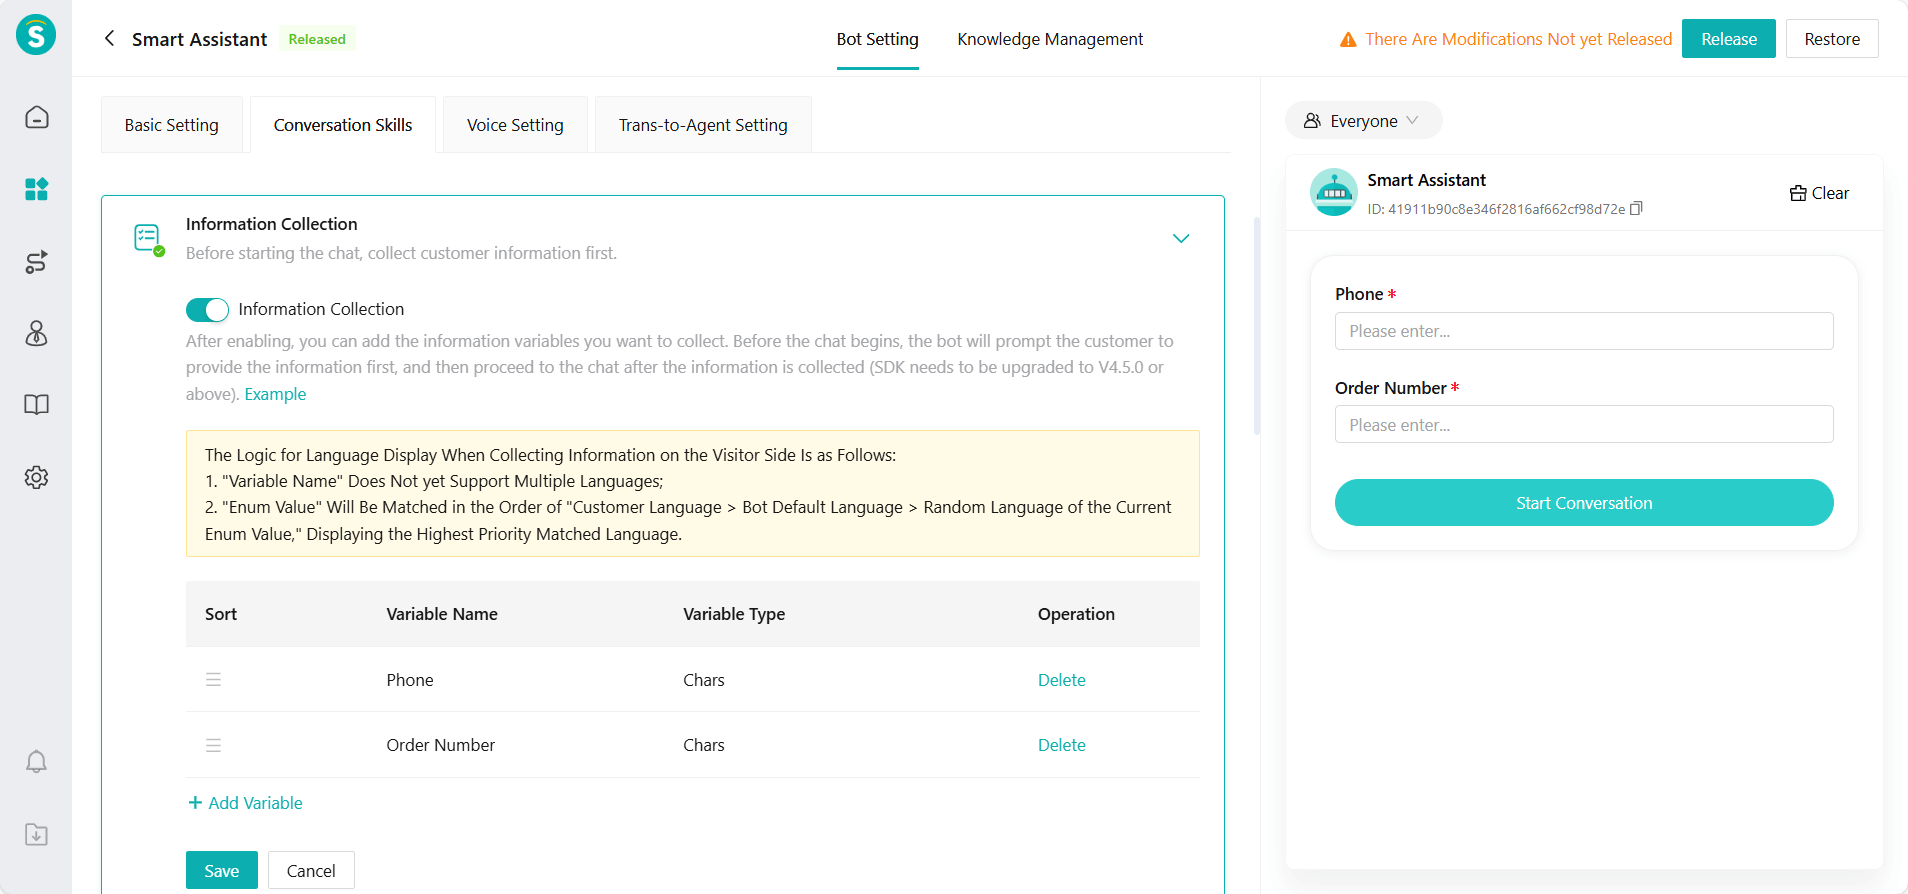Collapse the Information Collection section
The width and height of the screenshot is (1908, 894).
tap(1180, 238)
